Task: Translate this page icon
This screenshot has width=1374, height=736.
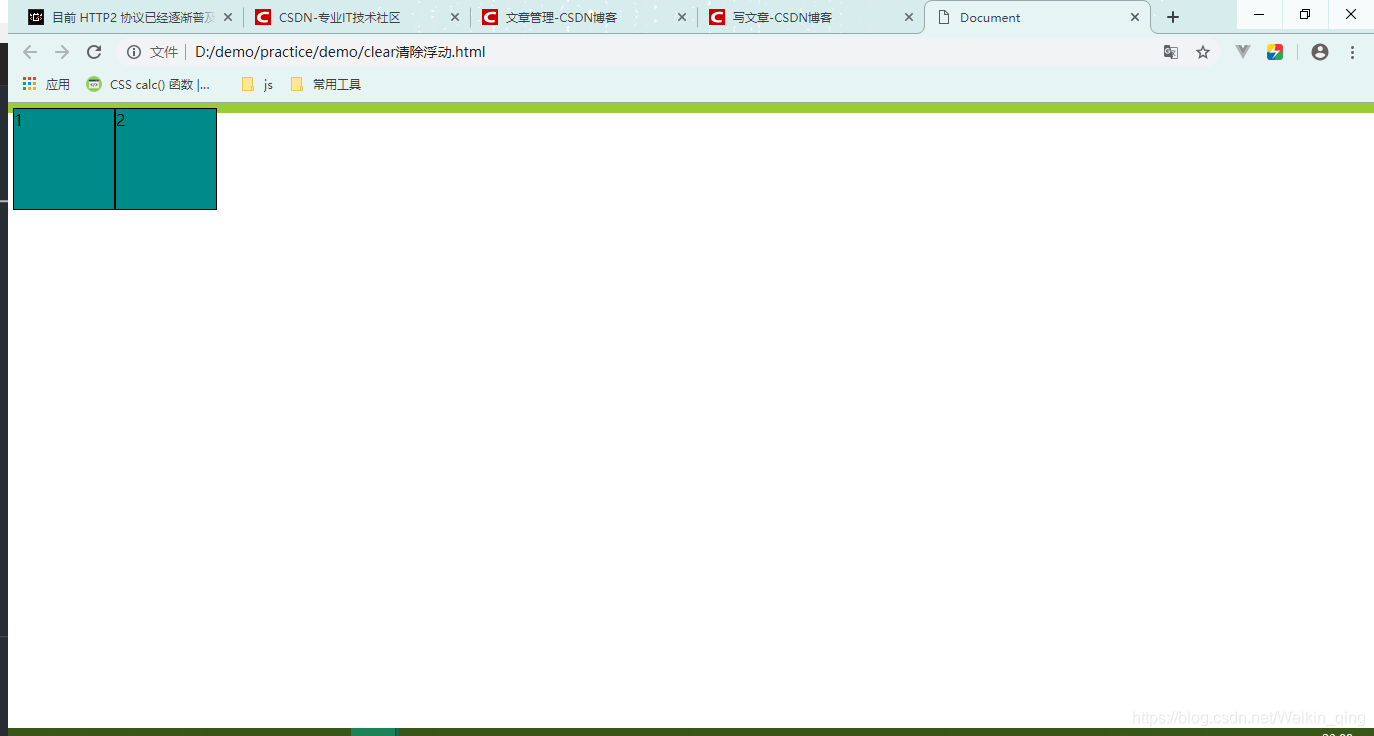Action: (1171, 52)
